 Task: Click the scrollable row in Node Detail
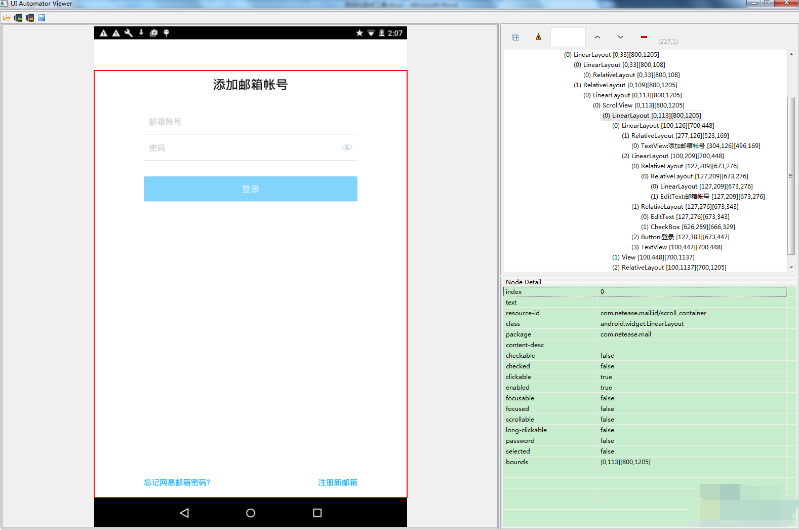click(x=645, y=419)
